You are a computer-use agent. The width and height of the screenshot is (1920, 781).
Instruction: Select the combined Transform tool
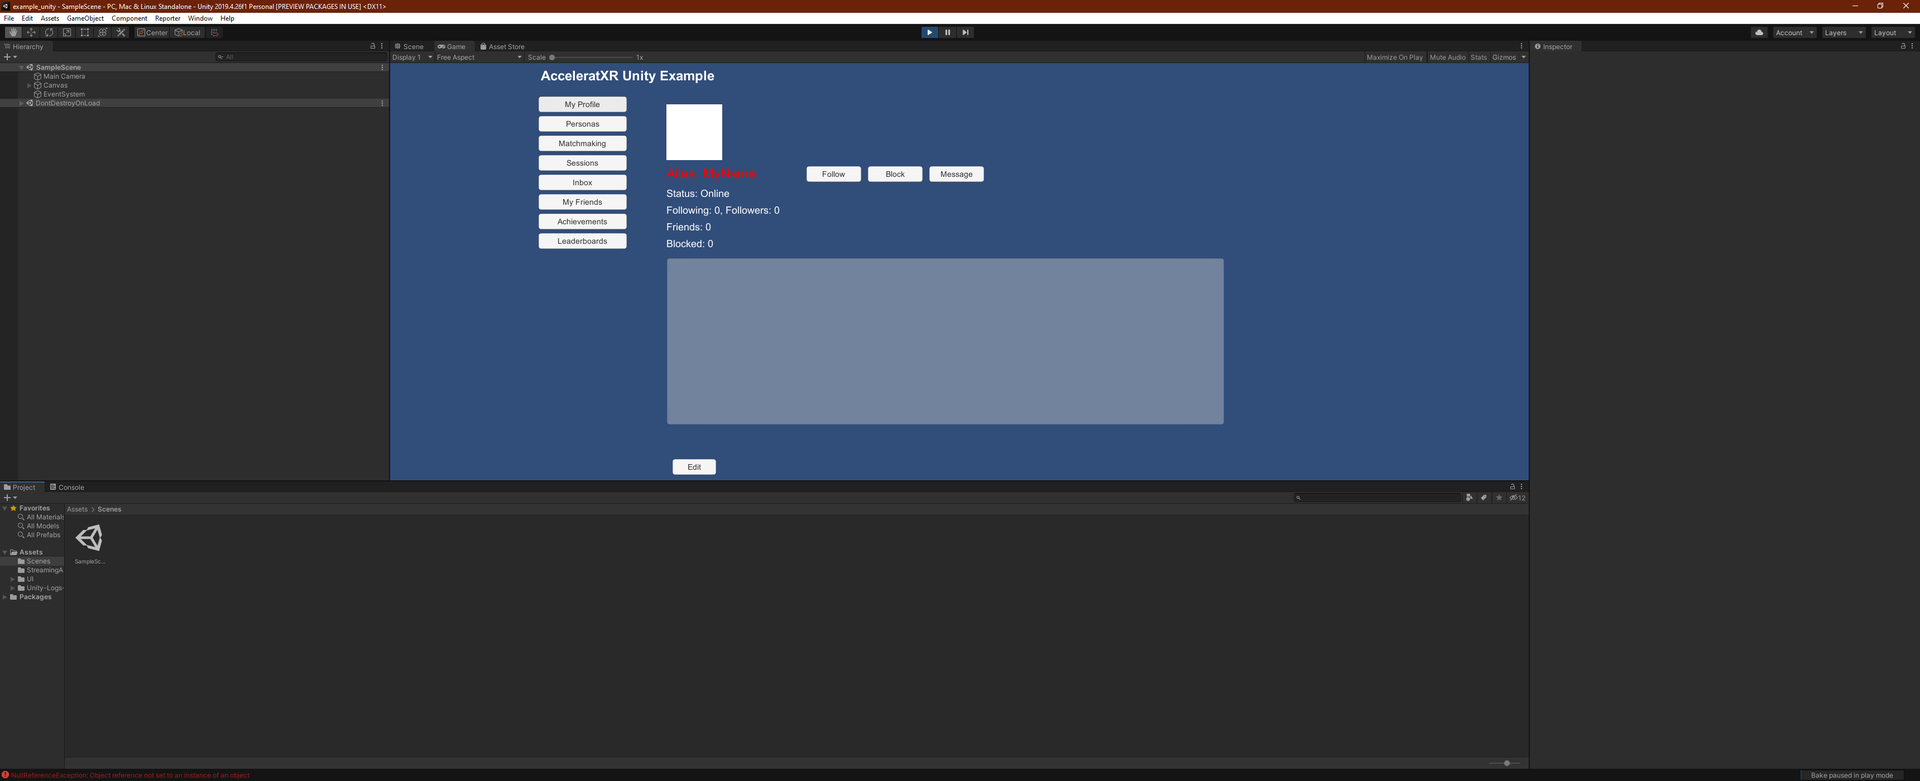(x=103, y=32)
